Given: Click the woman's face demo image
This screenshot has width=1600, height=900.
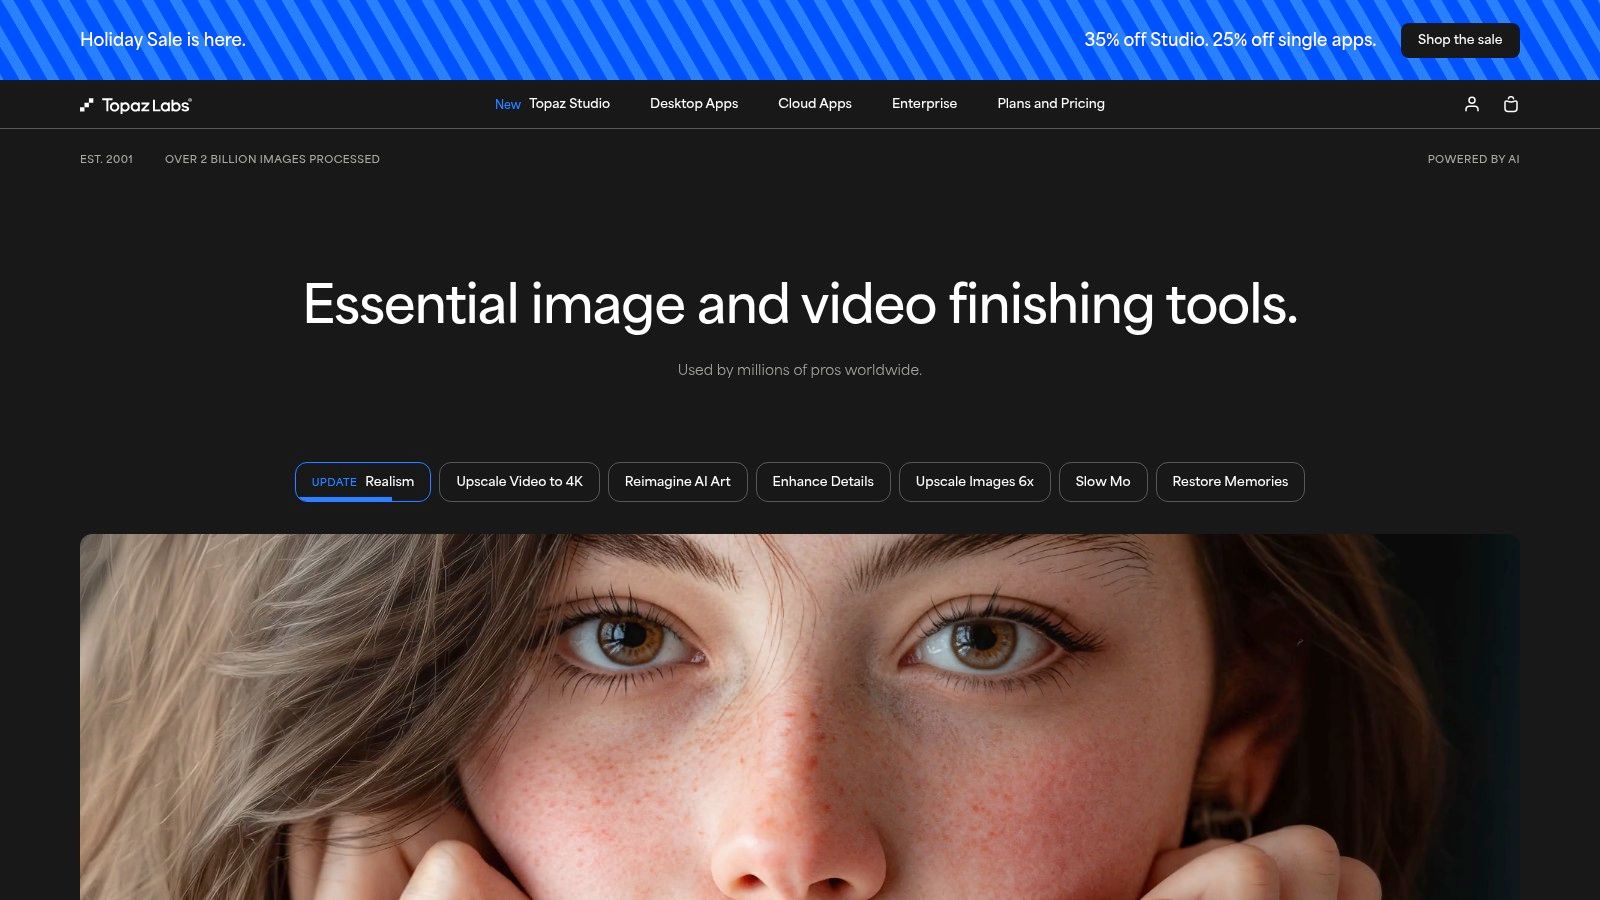Looking at the screenshot, I should [800, 716].
